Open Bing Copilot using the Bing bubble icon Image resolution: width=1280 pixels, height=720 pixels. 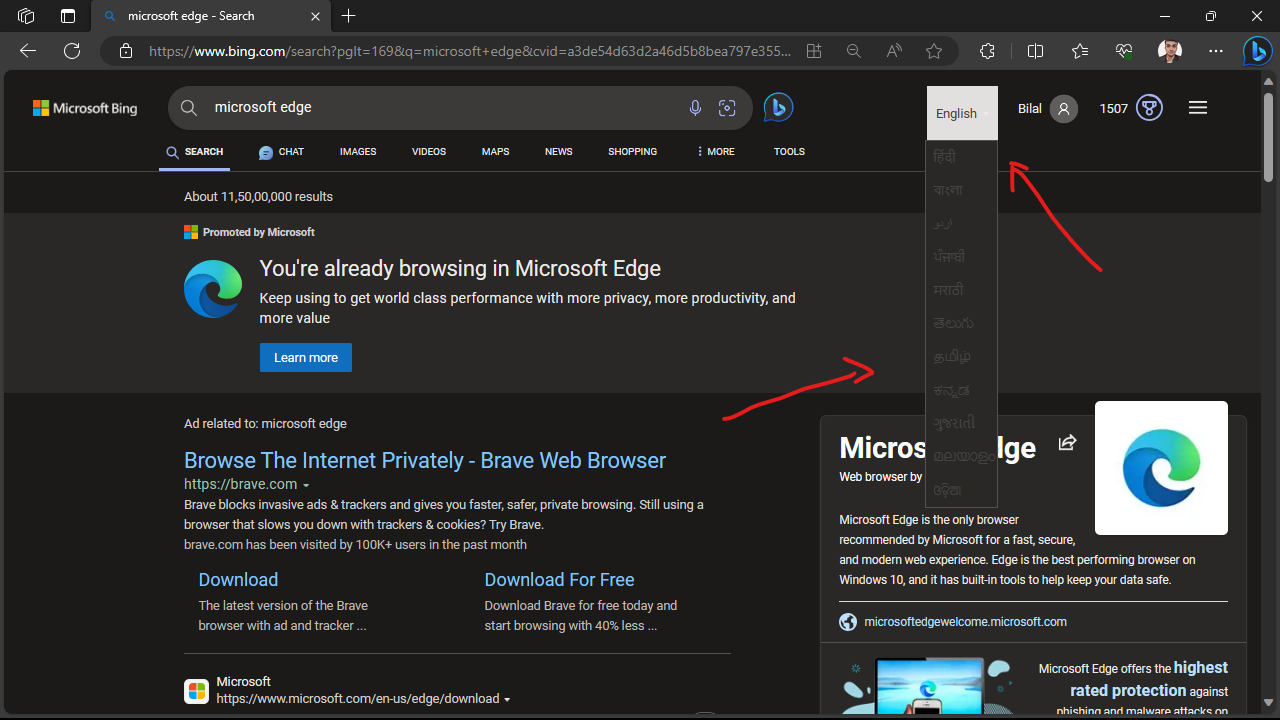pyautogui.click(x=778, y=107)
